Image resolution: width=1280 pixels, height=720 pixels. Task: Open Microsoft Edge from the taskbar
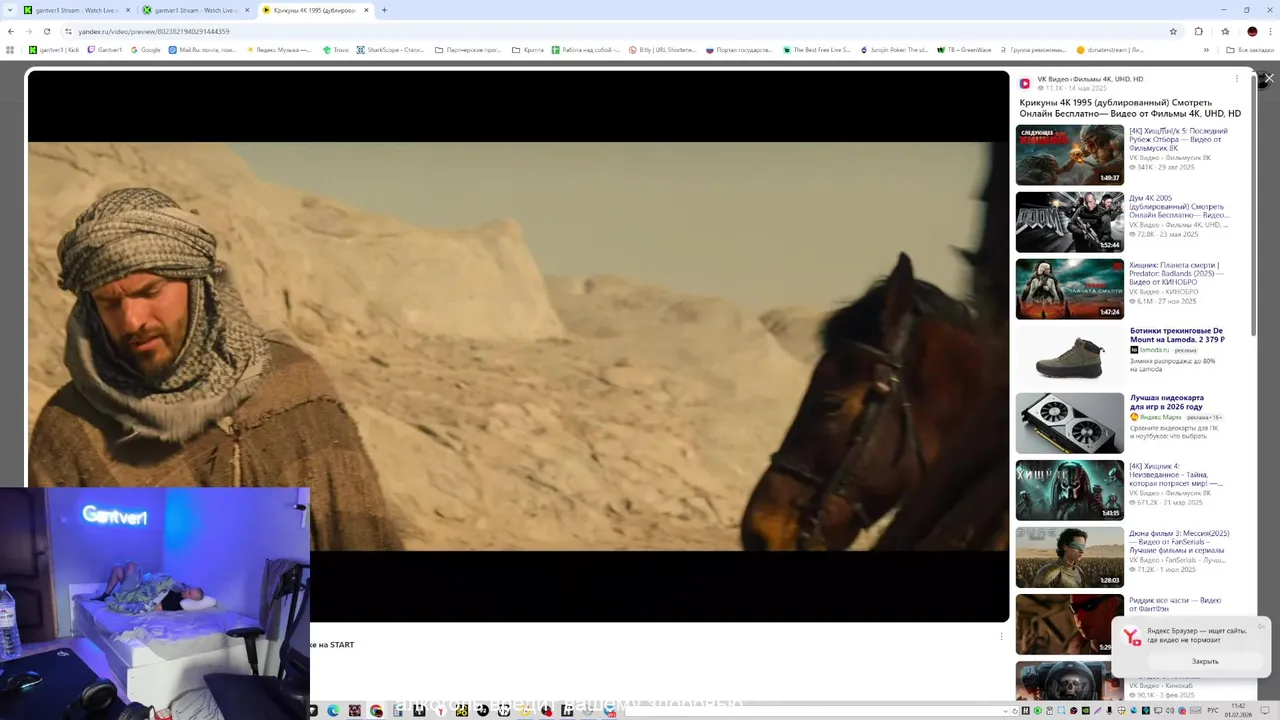(333, 710)
